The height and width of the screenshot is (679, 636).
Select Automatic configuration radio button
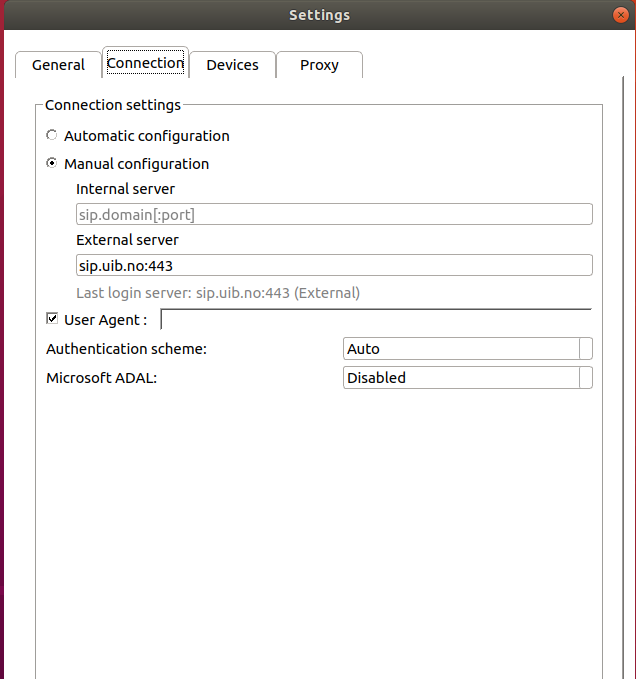52,136
